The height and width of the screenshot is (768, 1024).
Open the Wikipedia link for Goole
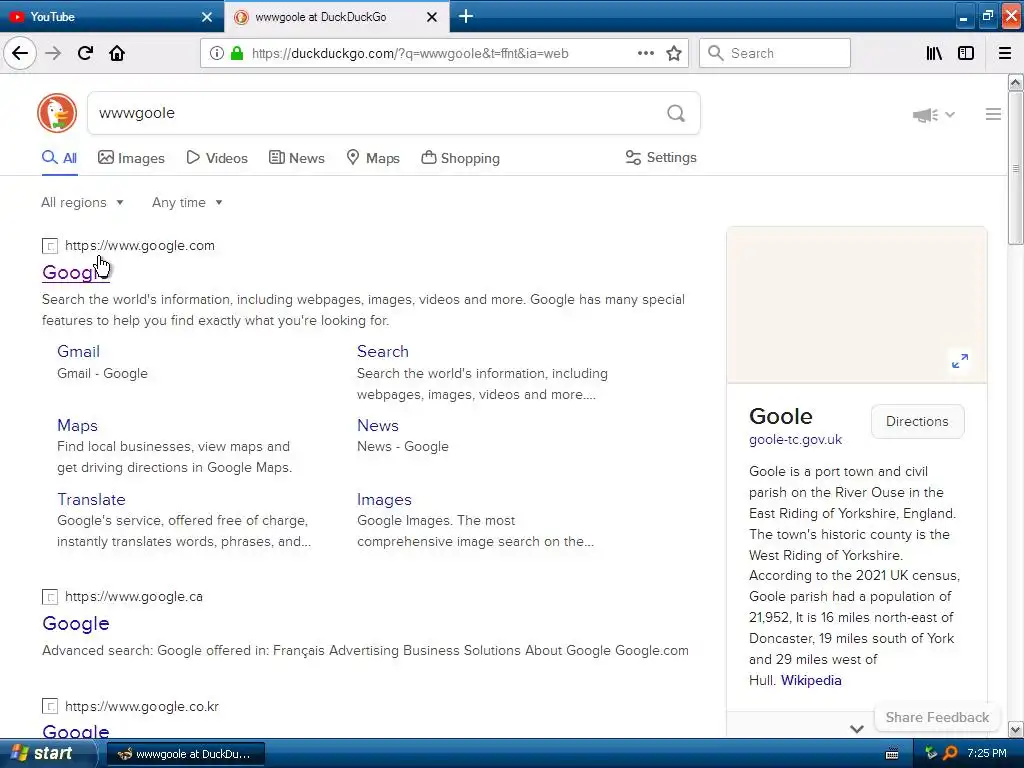click(811, 680)
